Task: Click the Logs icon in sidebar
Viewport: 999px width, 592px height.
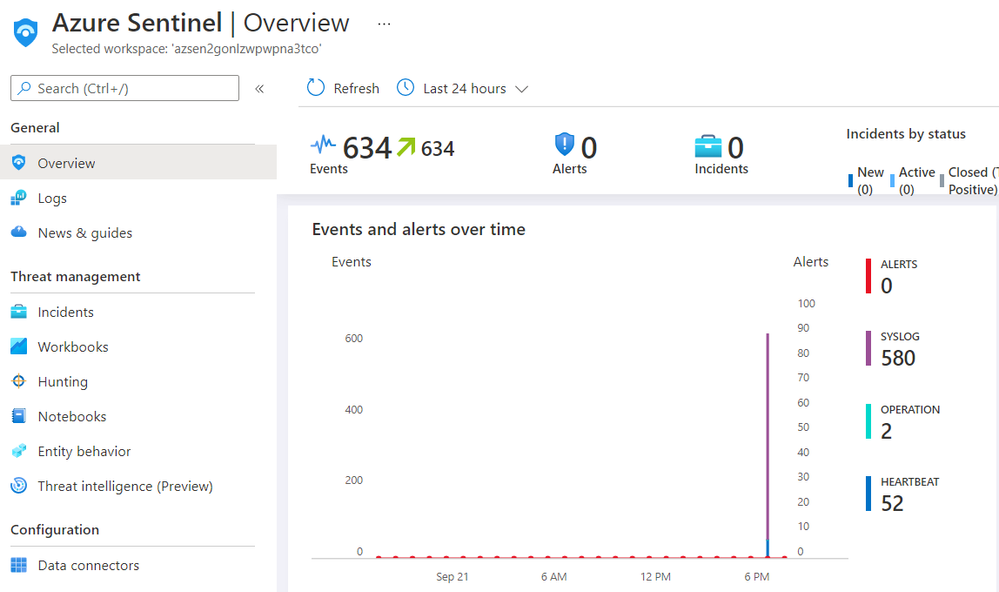Action: click(19, 198)
